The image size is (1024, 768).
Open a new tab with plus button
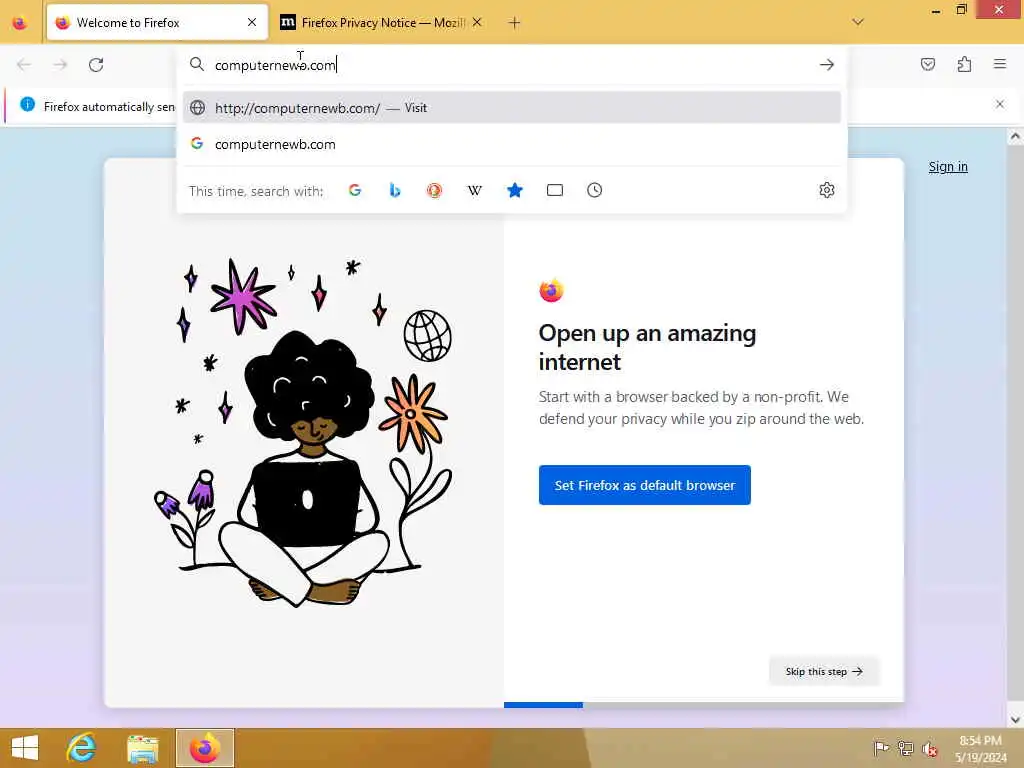coord(515,23)
